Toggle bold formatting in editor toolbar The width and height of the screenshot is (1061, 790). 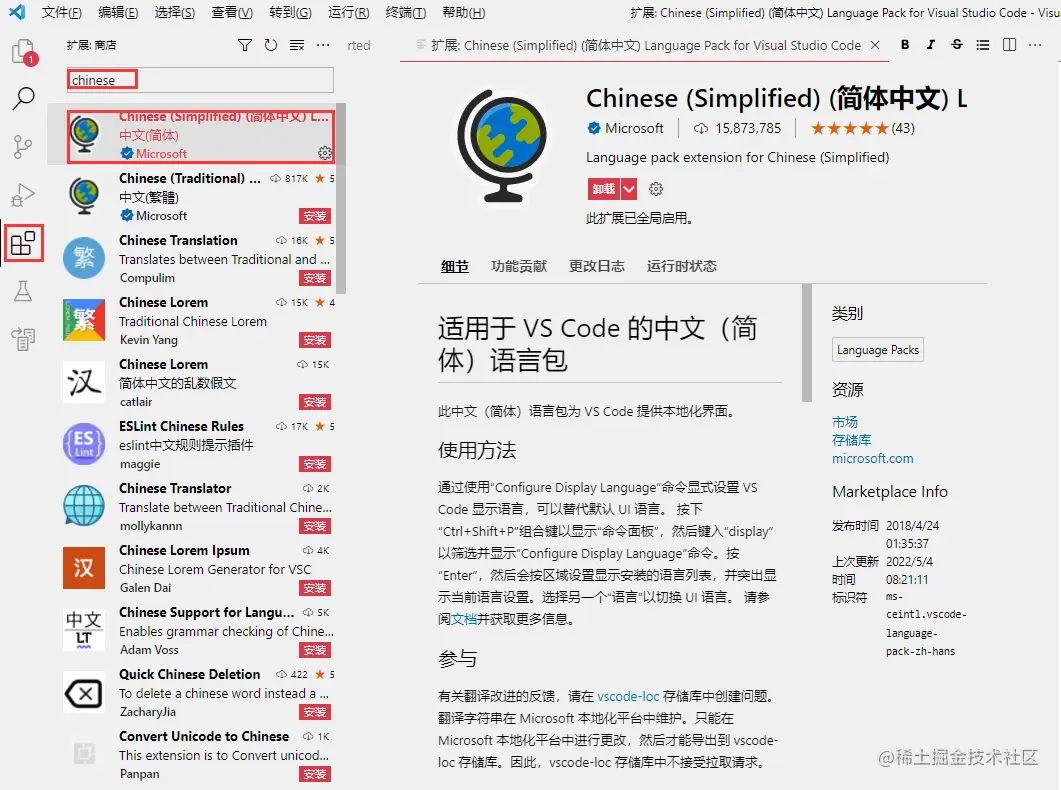click(905, 45)
